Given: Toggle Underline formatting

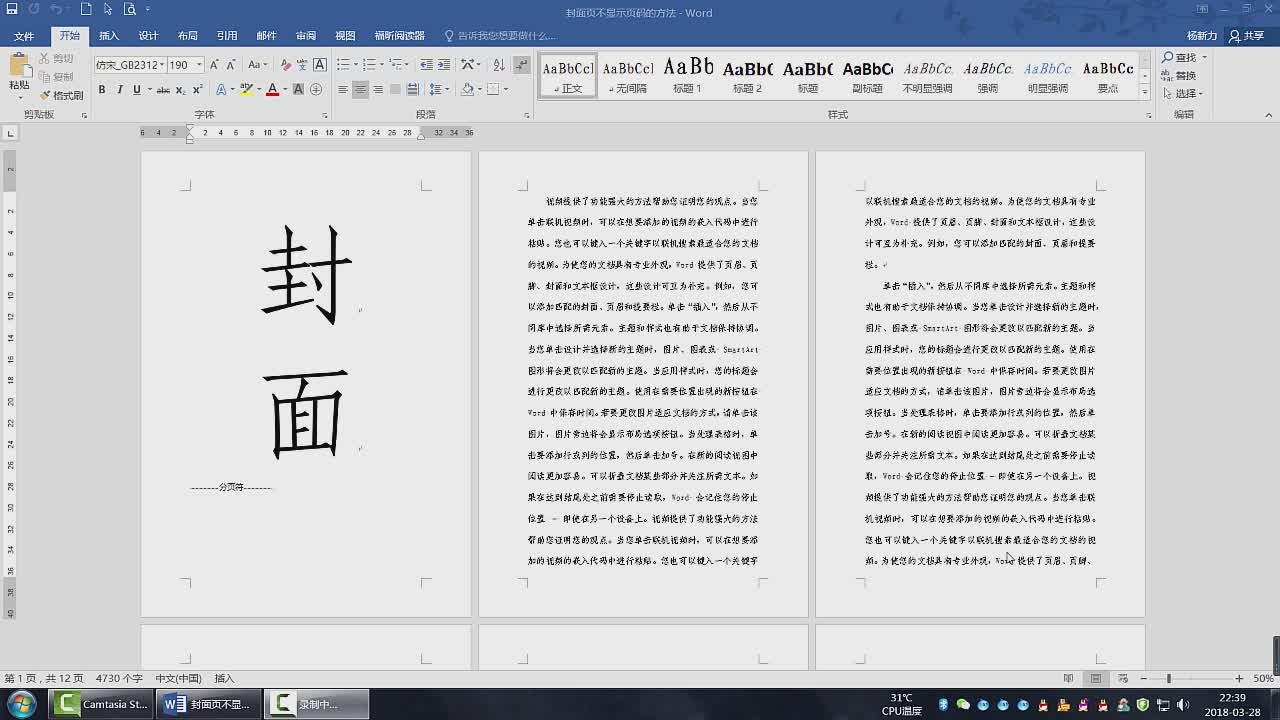Looking at the screenshot, I should [136, 90].
